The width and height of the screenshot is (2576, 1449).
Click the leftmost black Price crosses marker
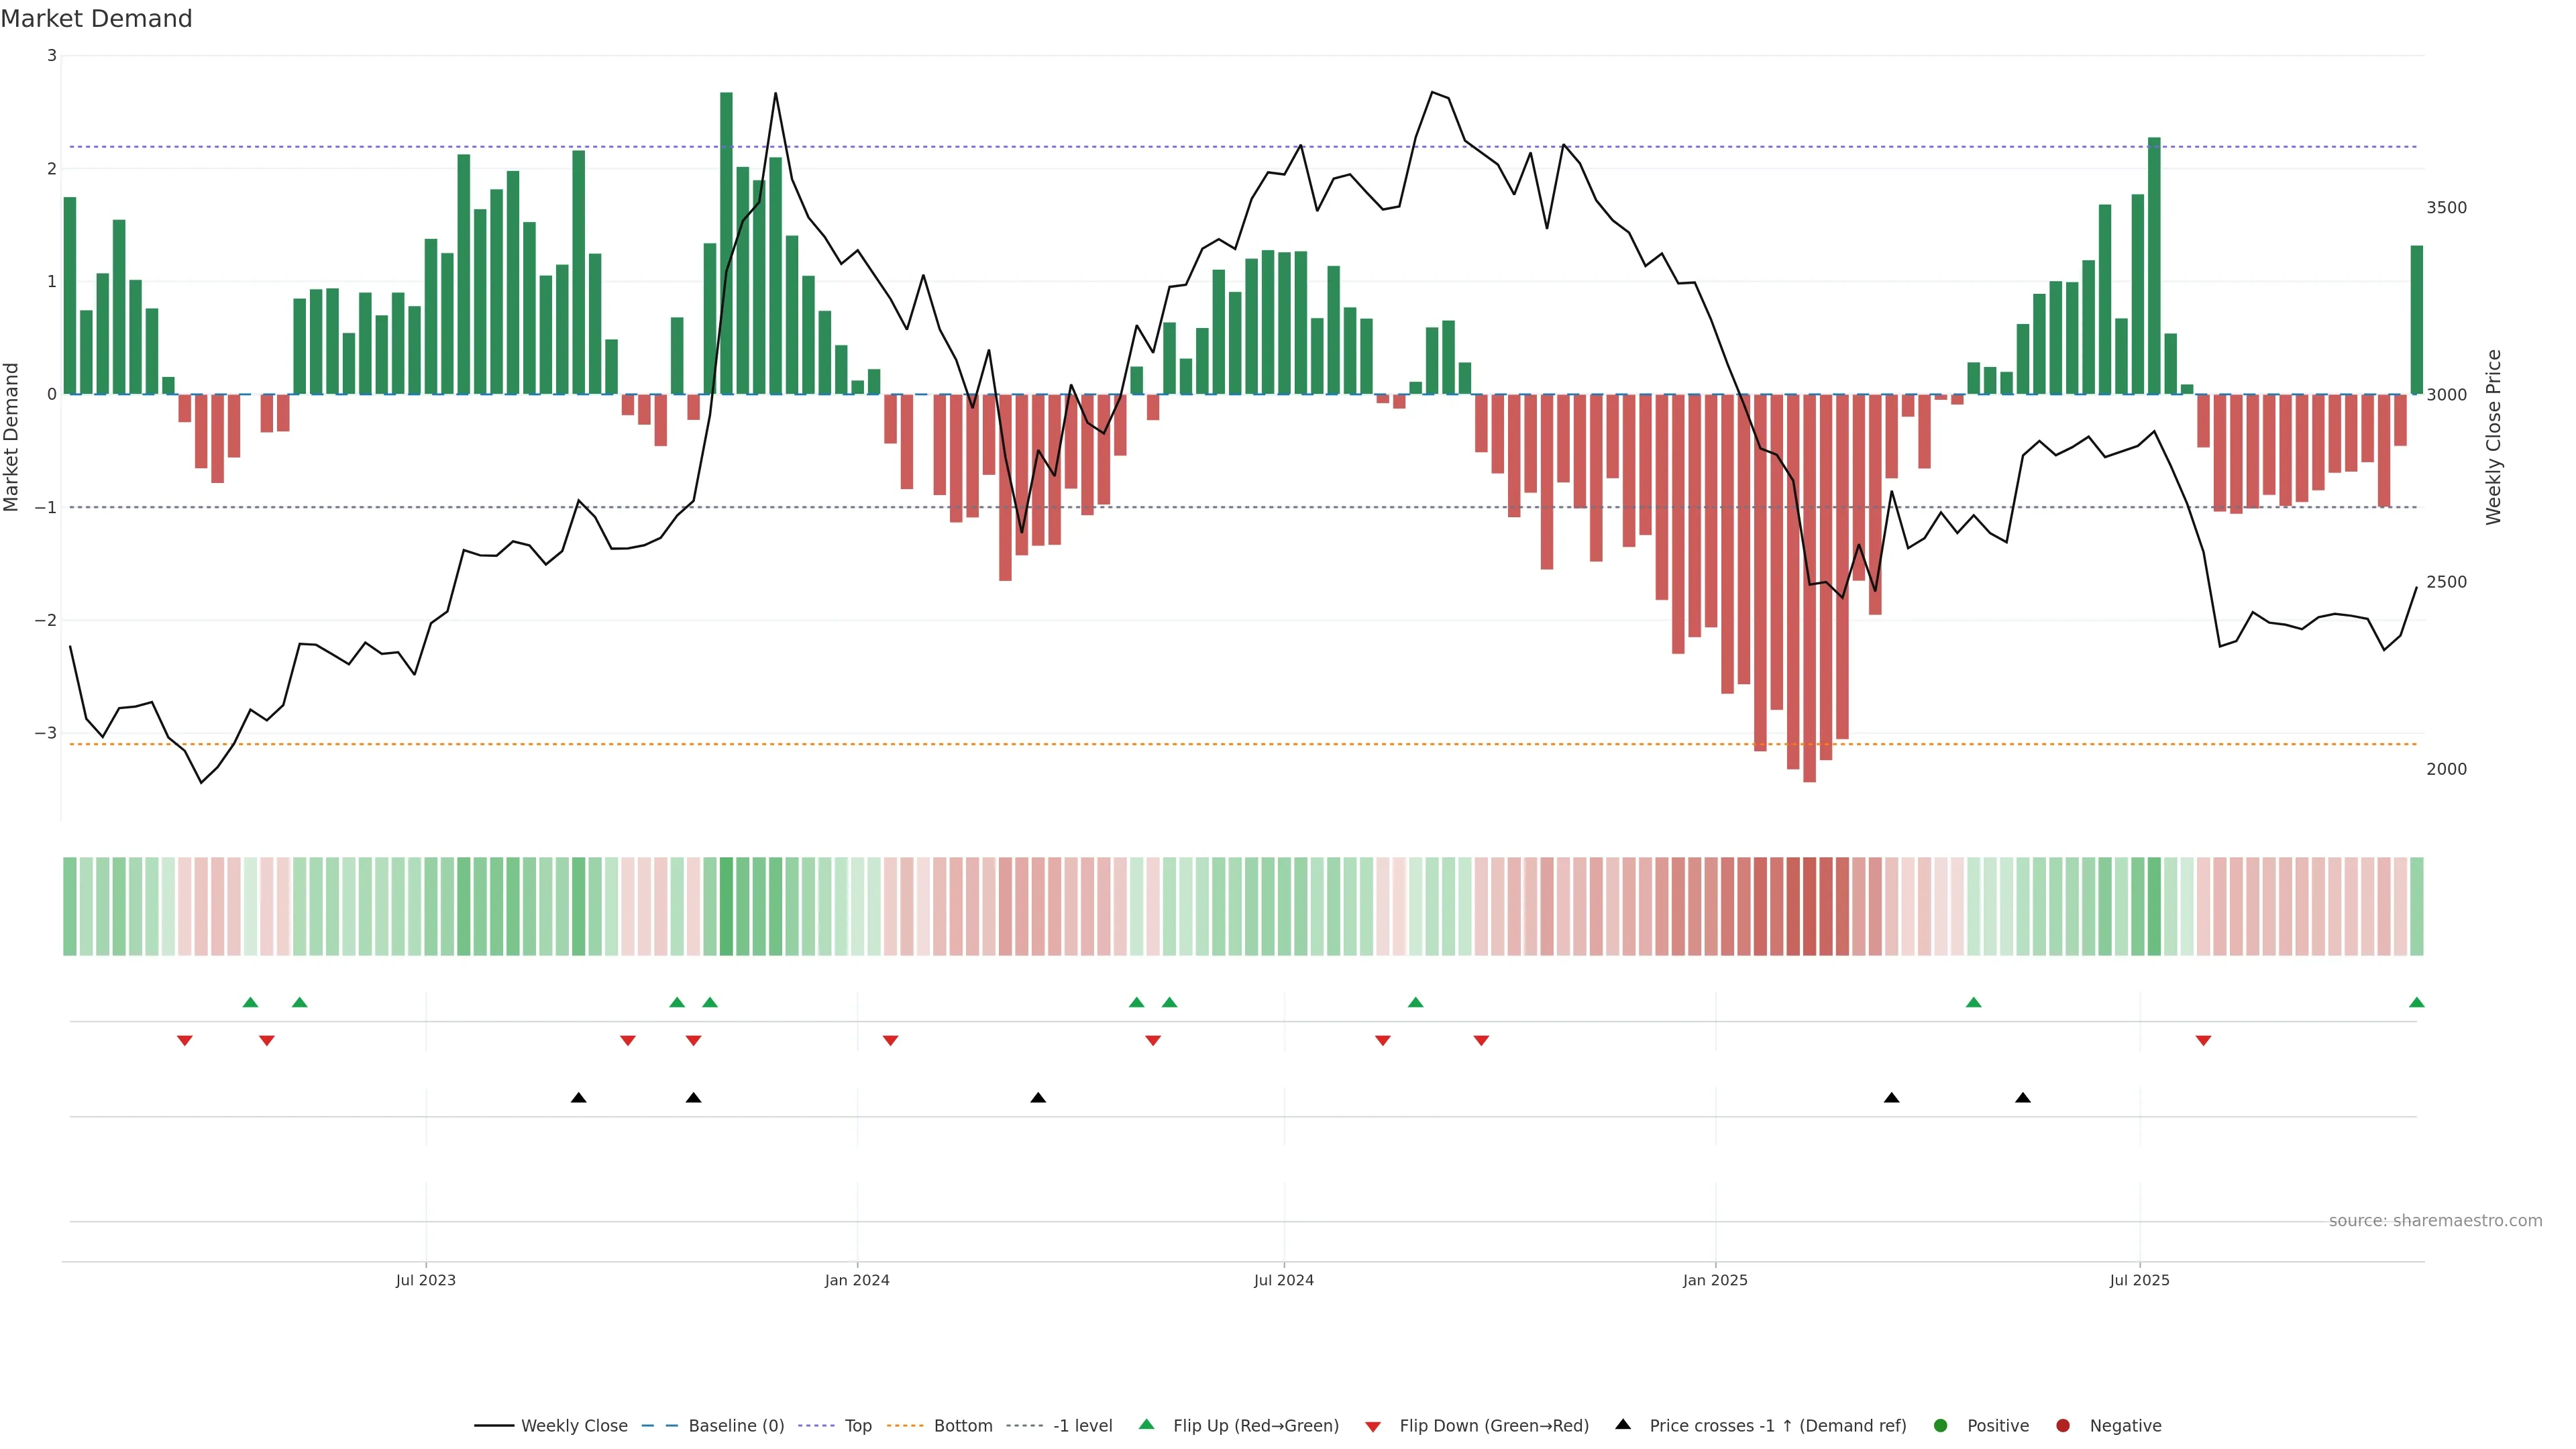(x=578, y=1098)
